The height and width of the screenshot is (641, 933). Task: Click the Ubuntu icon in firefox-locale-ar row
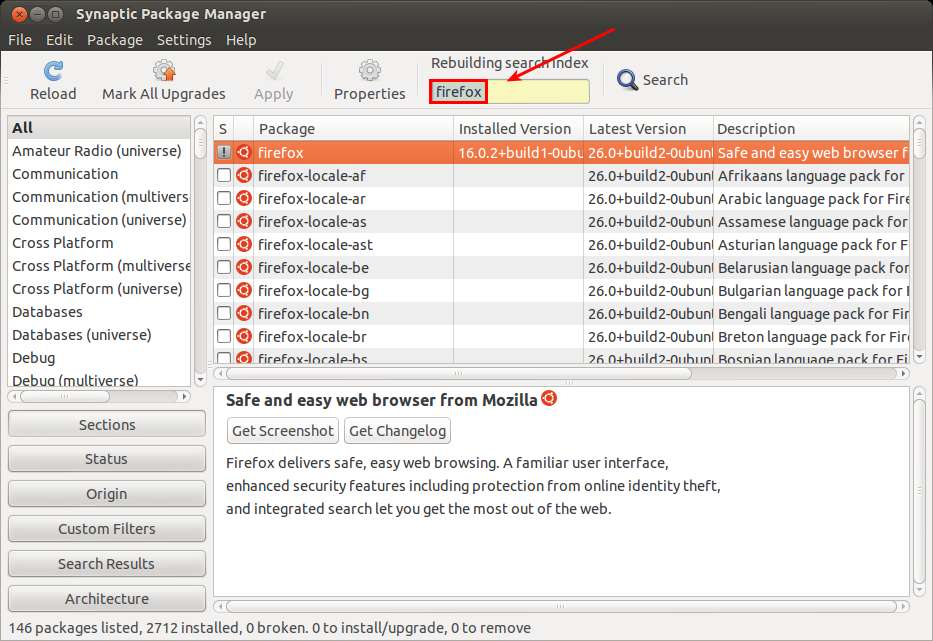tap(243, 198)
